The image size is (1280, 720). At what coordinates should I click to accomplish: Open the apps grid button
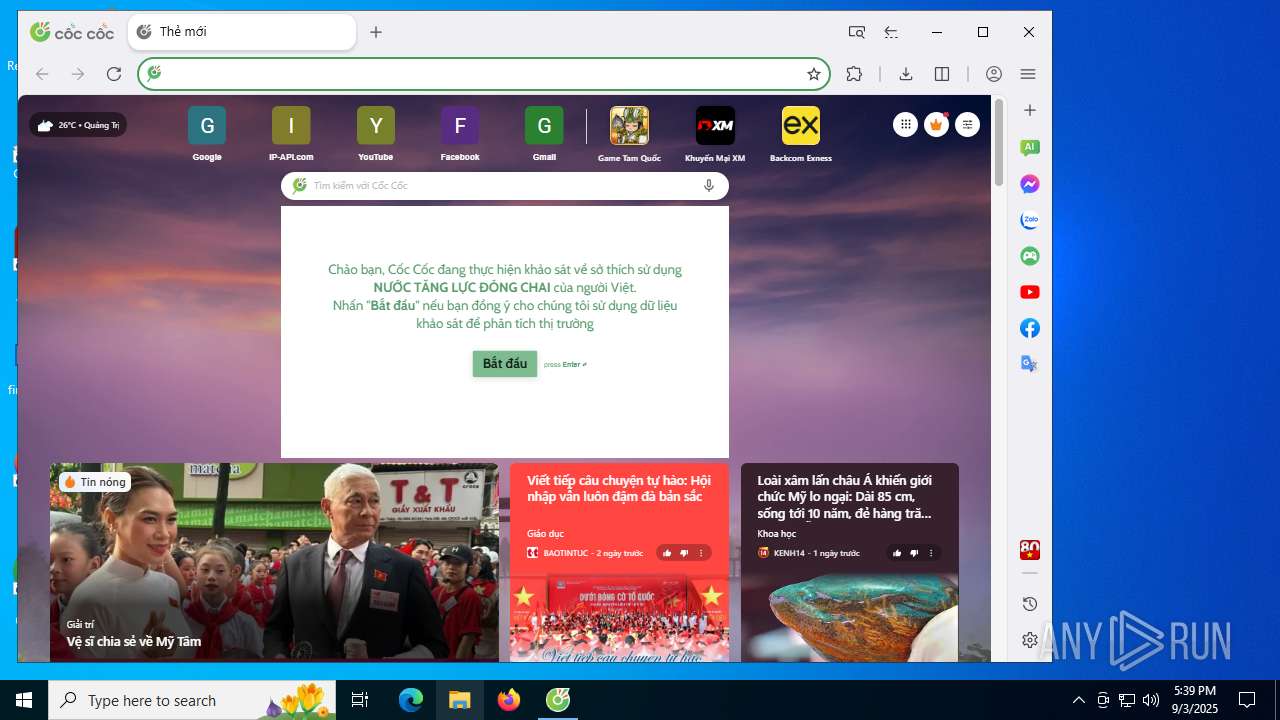tap(905, 125)
